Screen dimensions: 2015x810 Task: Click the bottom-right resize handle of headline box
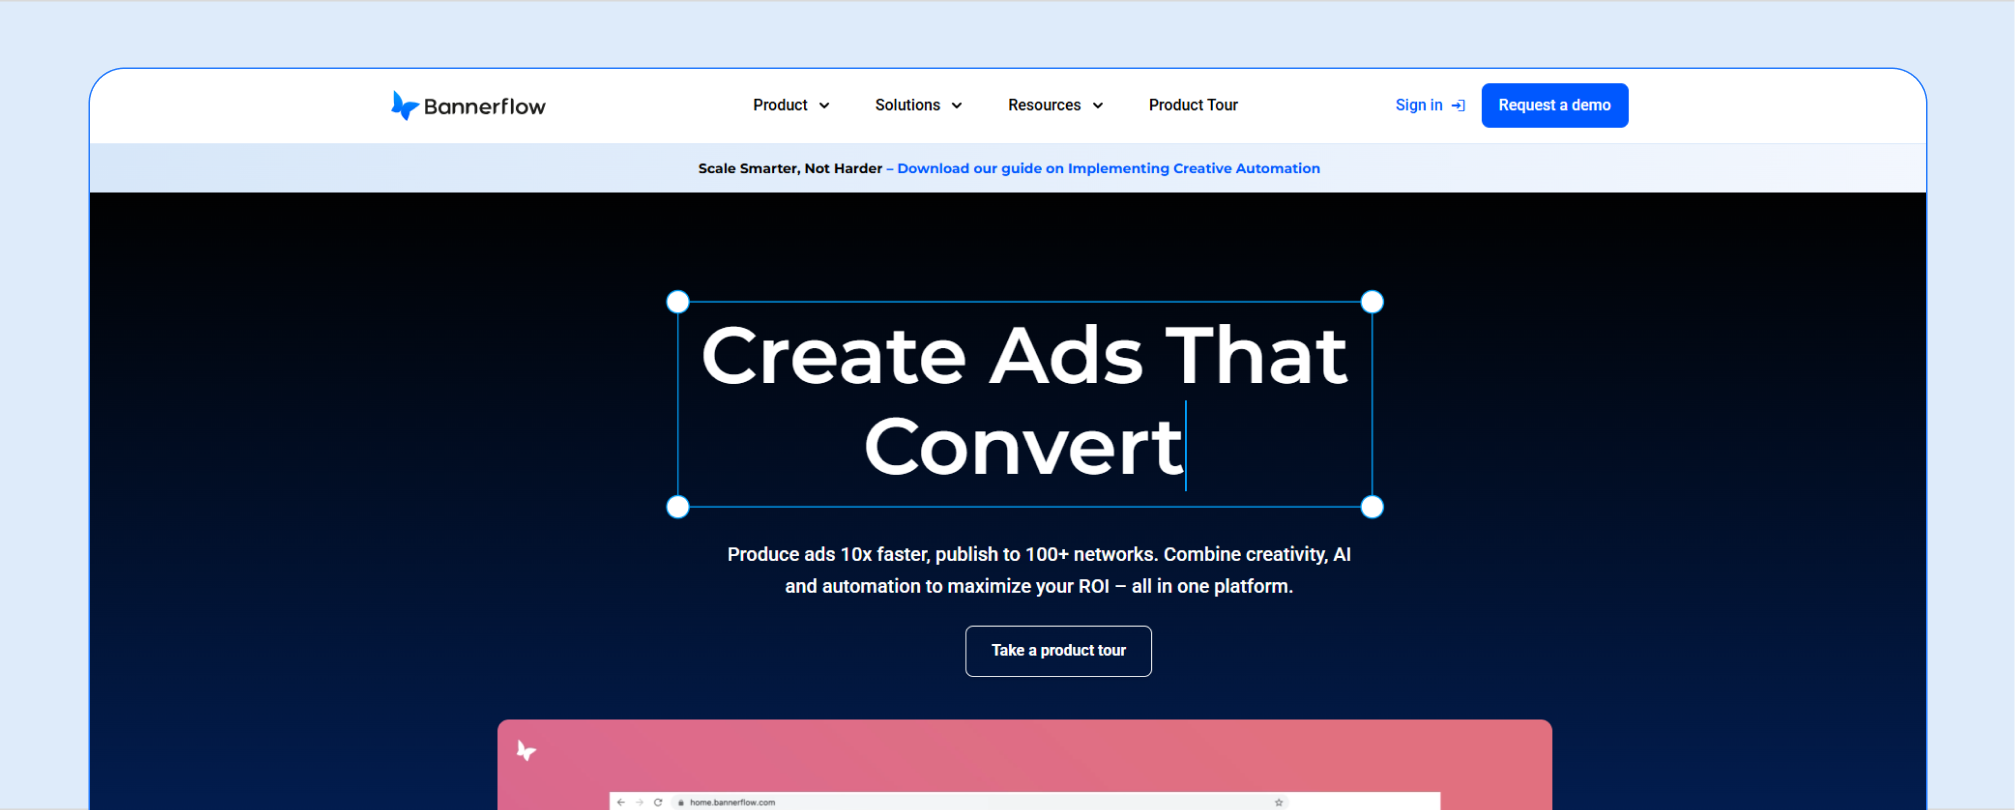(x=1372, y=507)
